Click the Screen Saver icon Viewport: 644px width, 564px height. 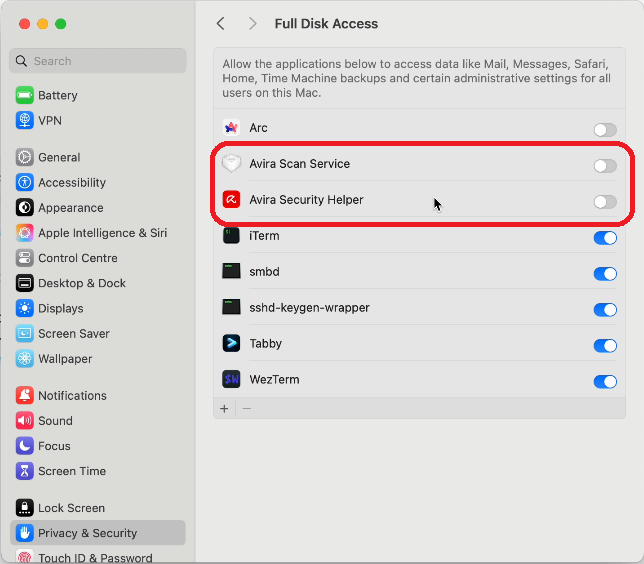tap(25, 334)
